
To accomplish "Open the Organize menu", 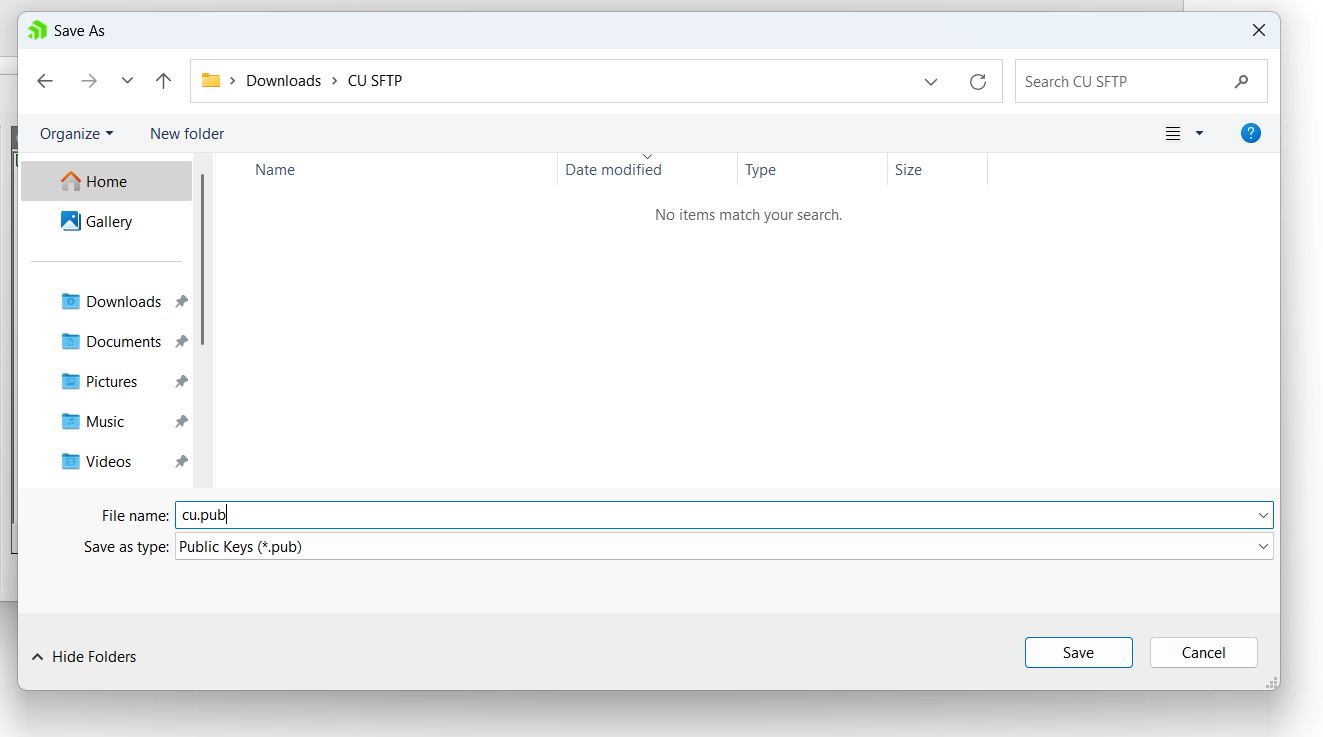I will coord(77,133).
